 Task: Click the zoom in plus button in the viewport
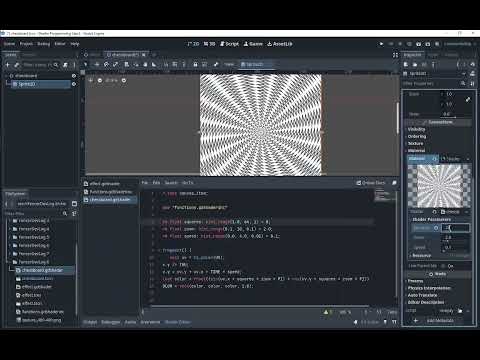[x=124, y=80]
